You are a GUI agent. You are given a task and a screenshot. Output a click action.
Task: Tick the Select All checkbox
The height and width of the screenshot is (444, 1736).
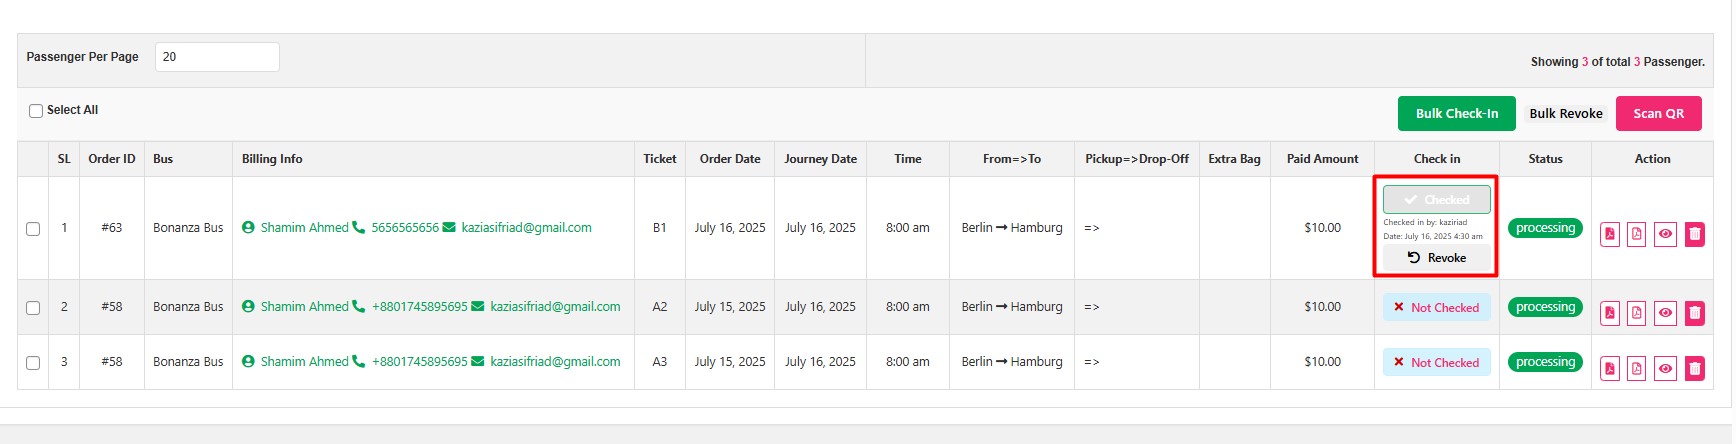36,111
